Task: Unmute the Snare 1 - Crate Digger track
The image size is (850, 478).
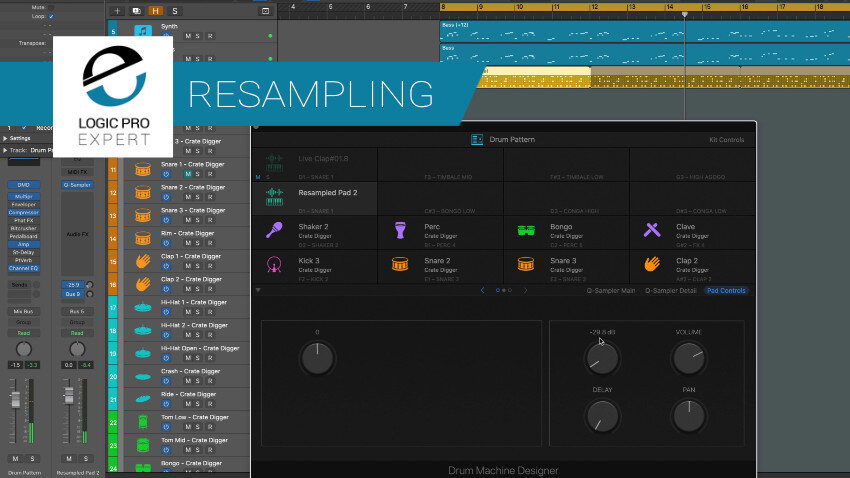Action: (x=188, y=174)
